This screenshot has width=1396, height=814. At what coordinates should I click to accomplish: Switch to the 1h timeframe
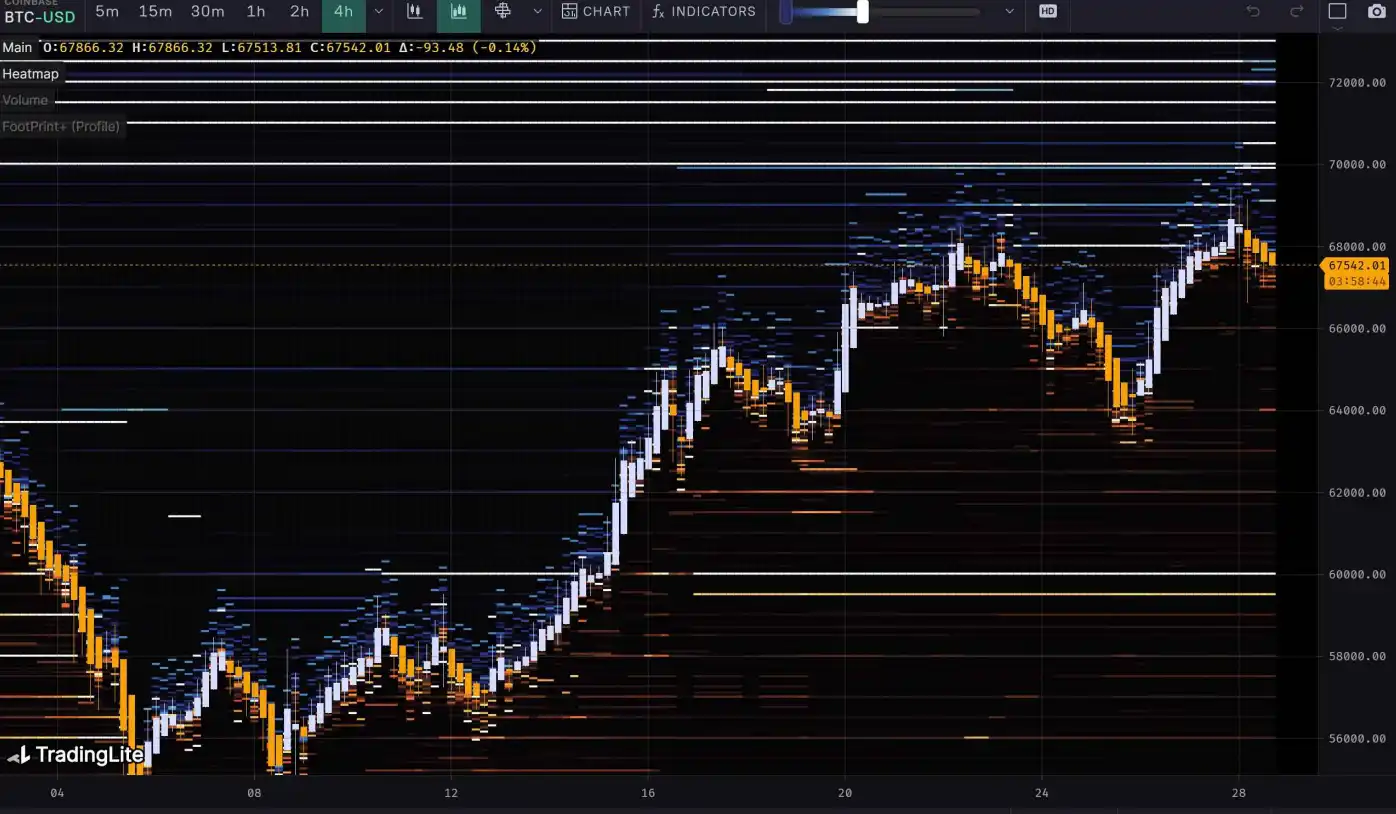256,12
